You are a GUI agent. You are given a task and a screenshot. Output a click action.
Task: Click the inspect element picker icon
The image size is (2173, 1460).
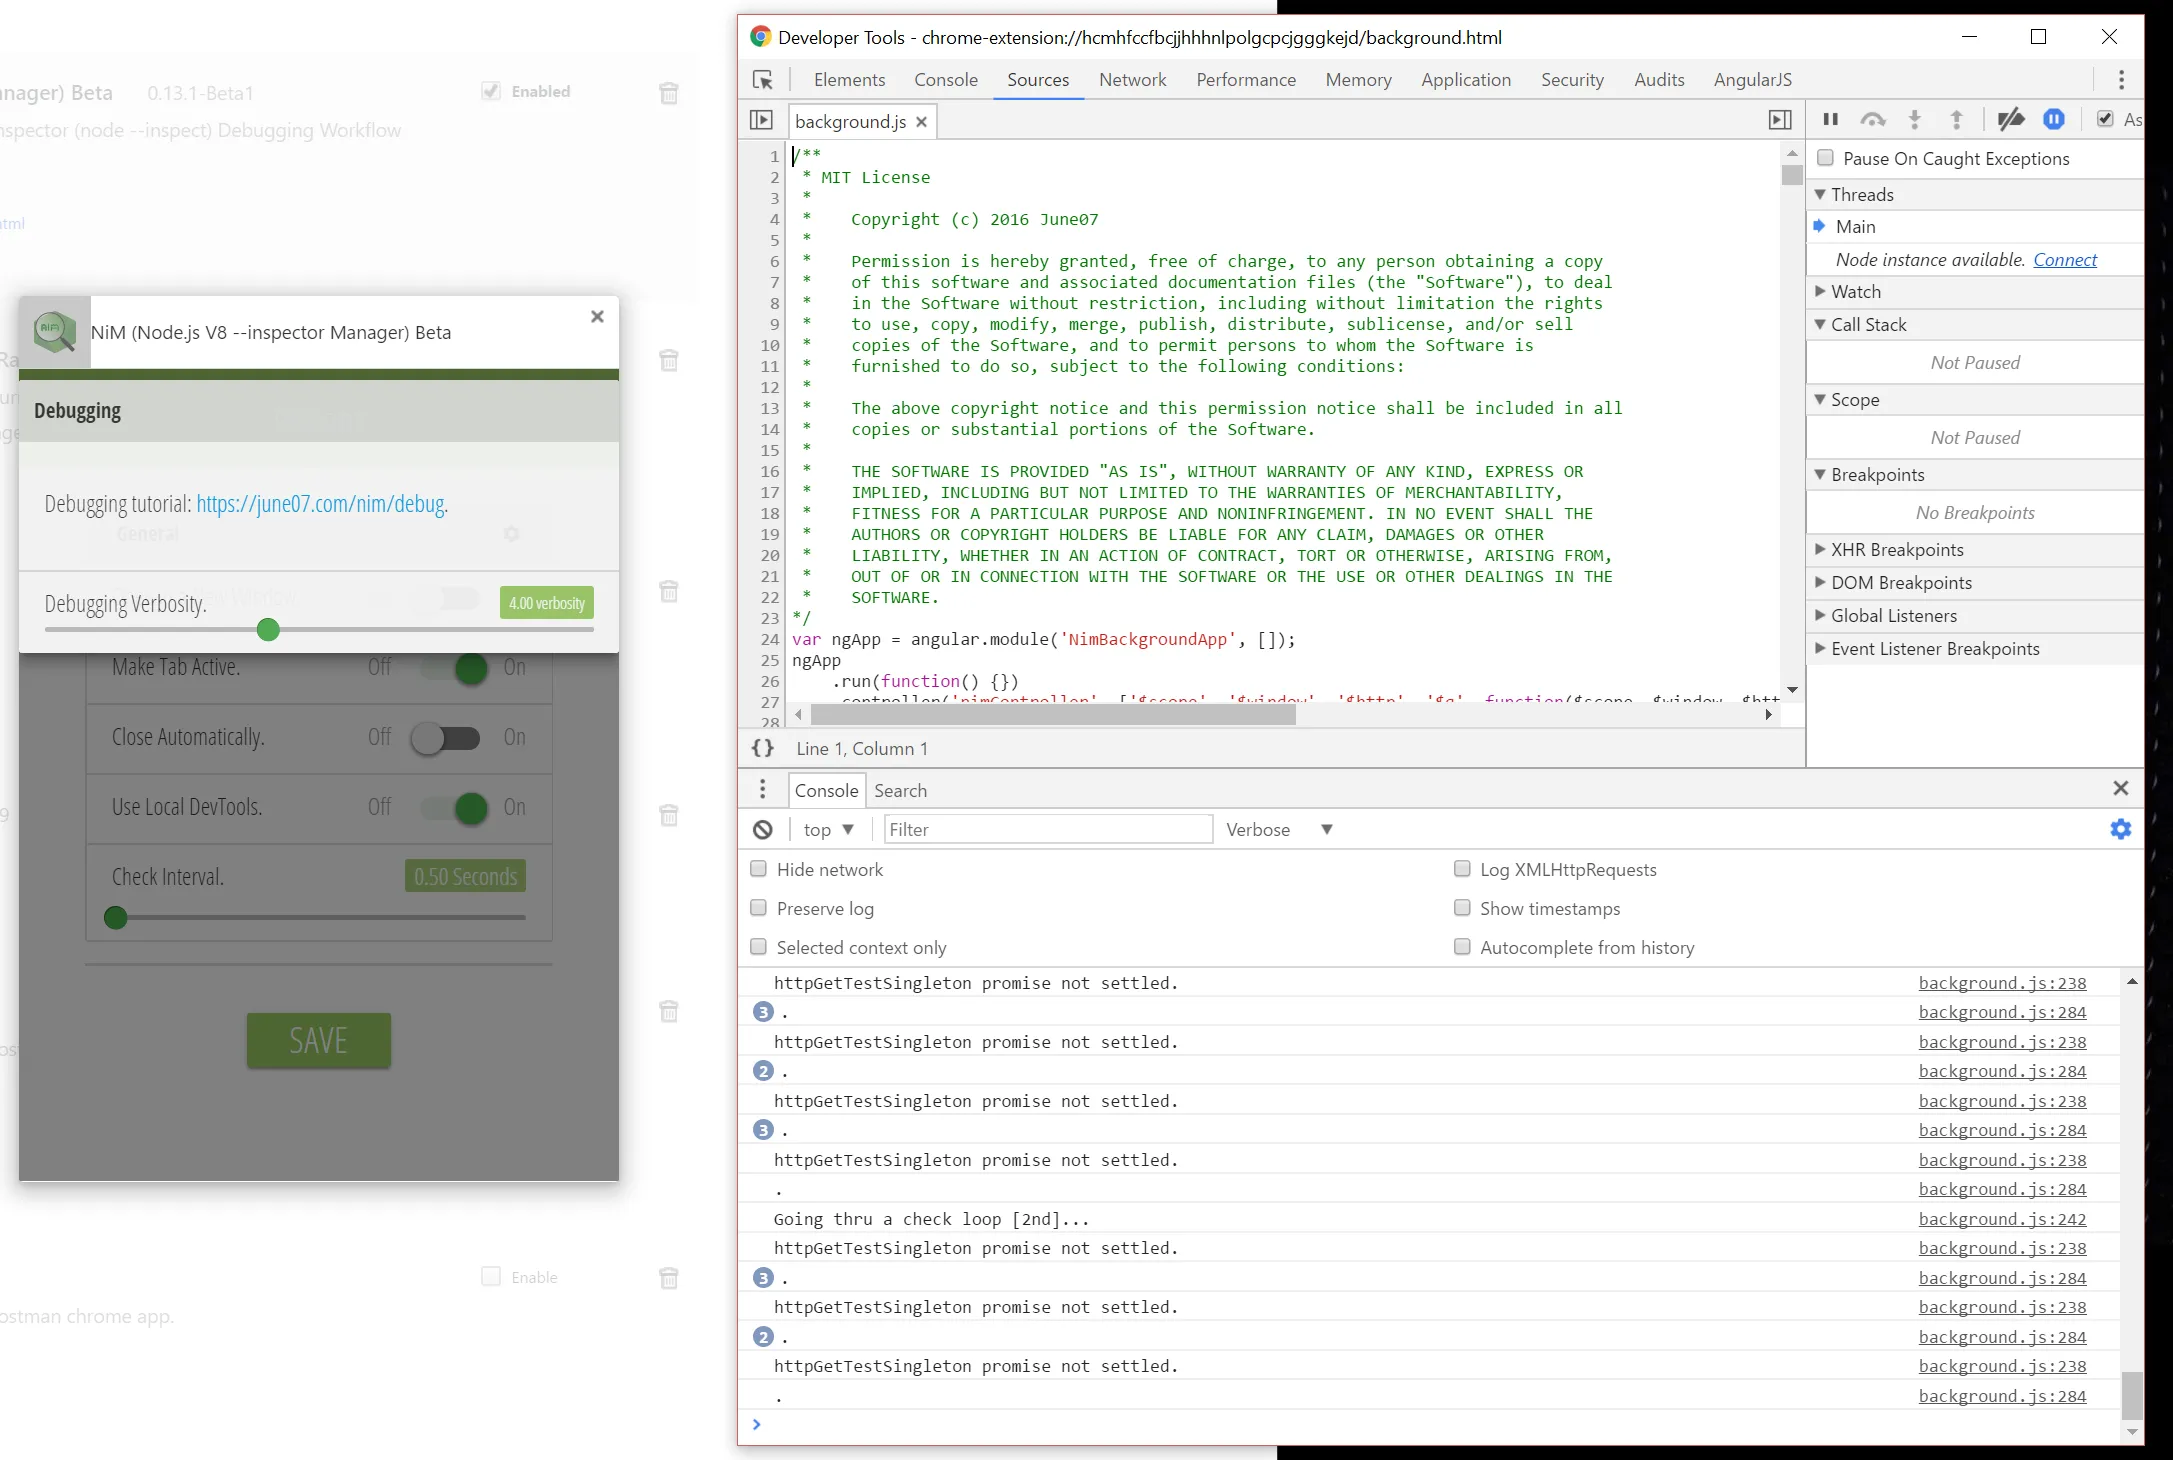click(x=763, y=80)
